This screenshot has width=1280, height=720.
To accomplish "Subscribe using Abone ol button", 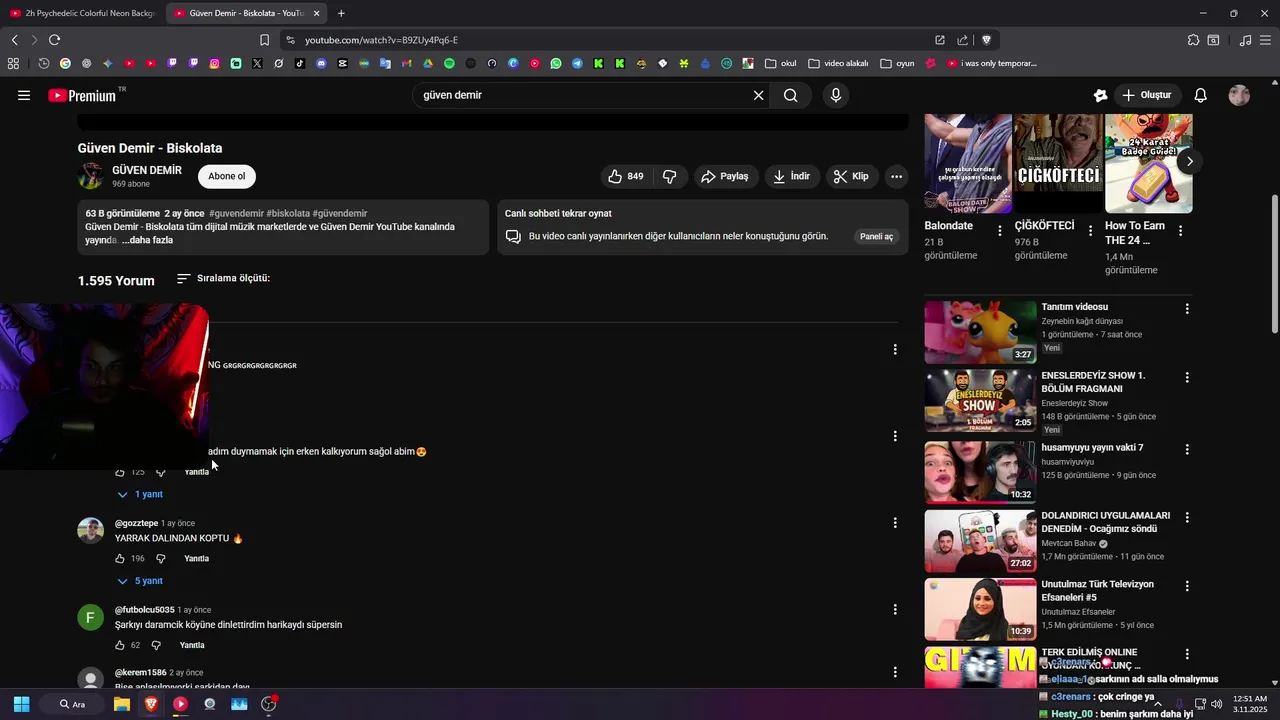I will click(x=227, y=176).
